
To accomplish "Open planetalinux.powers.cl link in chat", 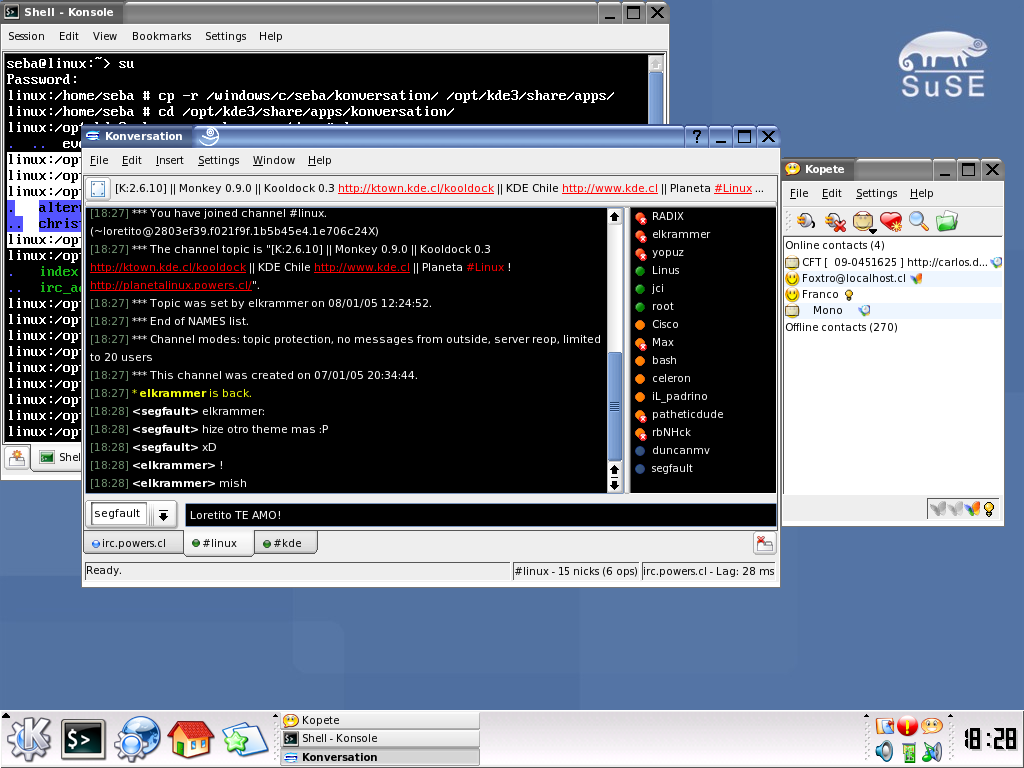I will (x=171, y=285).
